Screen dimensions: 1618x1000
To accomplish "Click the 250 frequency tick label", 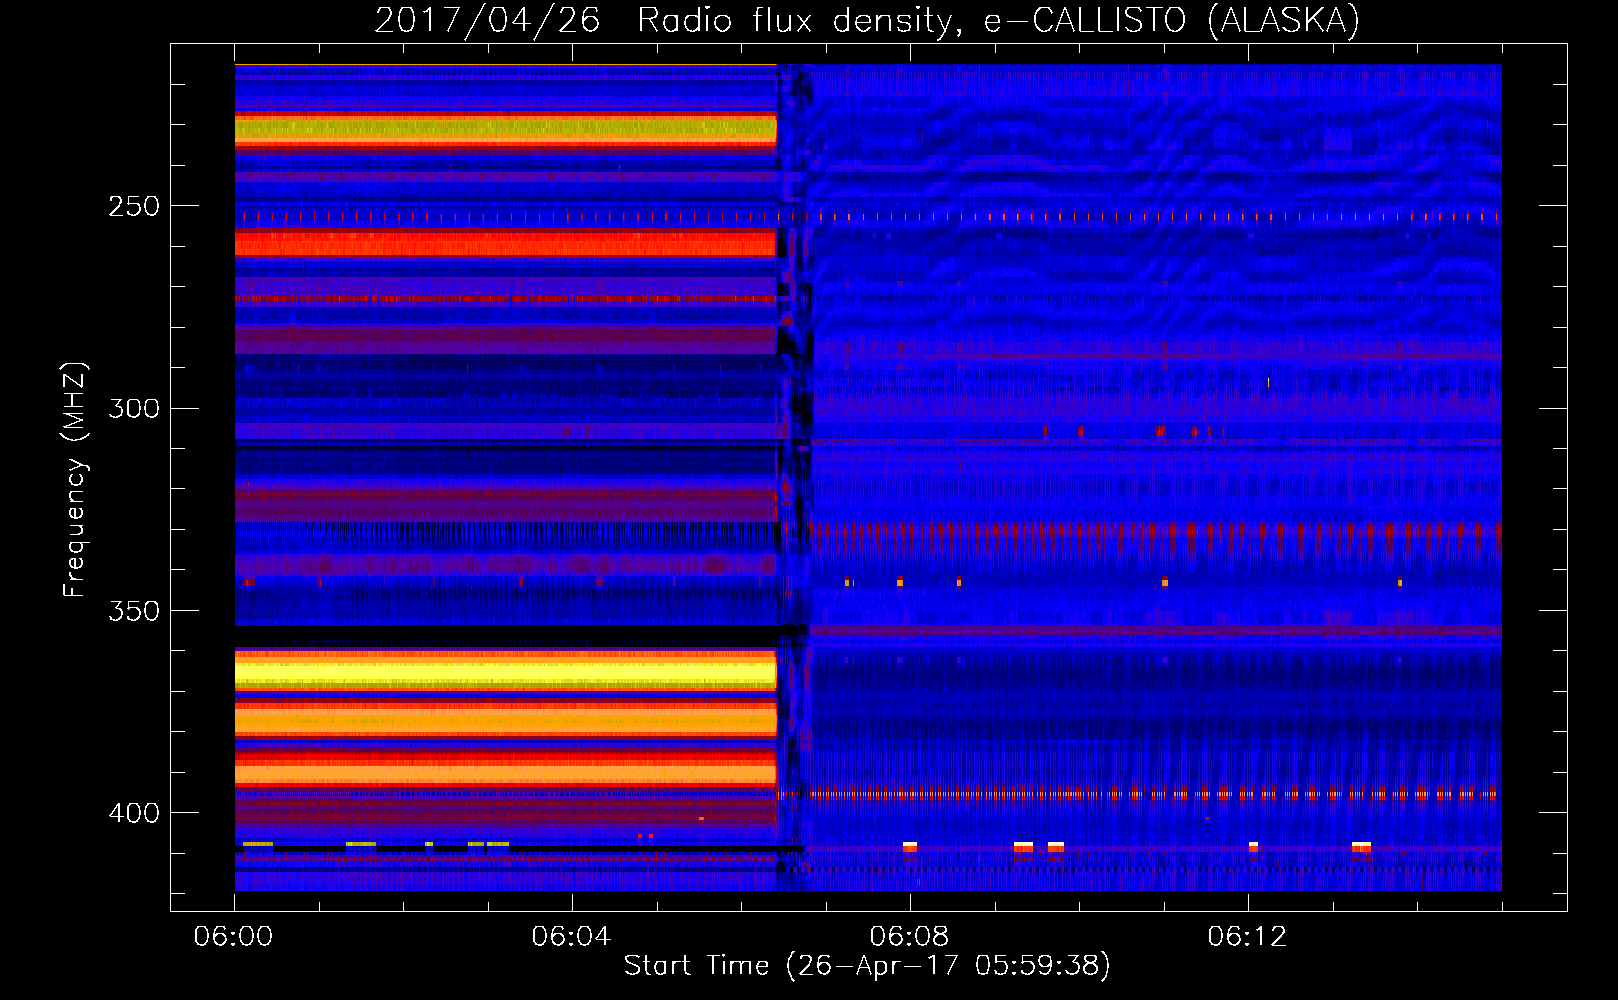I will (x=134, y=206).
